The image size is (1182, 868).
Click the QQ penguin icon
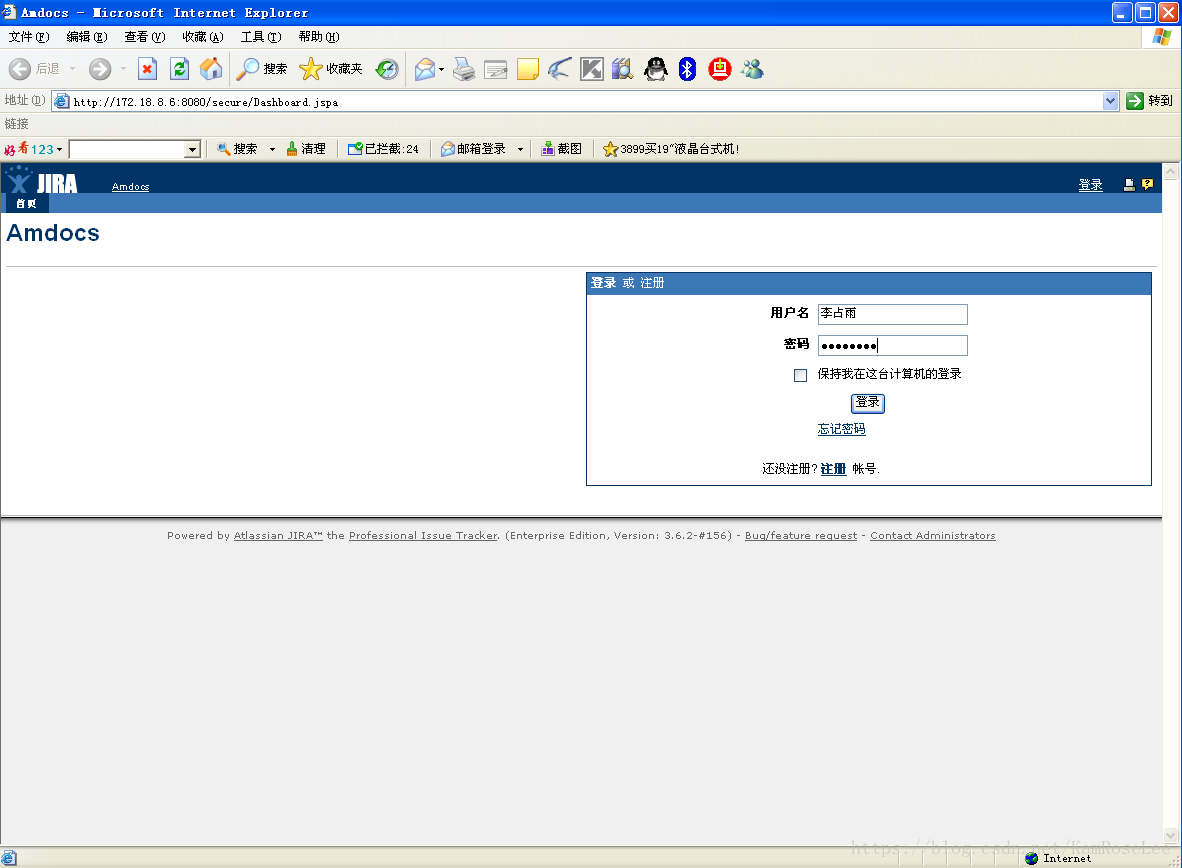click(656, 69)
